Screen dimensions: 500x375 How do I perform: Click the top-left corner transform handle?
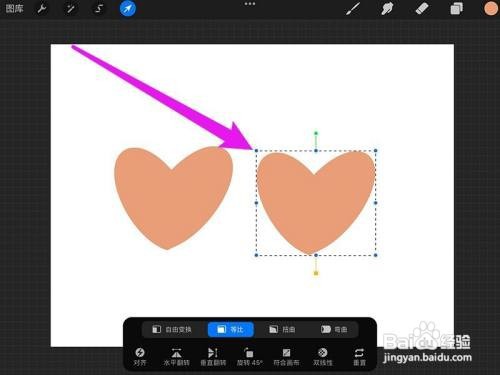[x=256, y=151]
